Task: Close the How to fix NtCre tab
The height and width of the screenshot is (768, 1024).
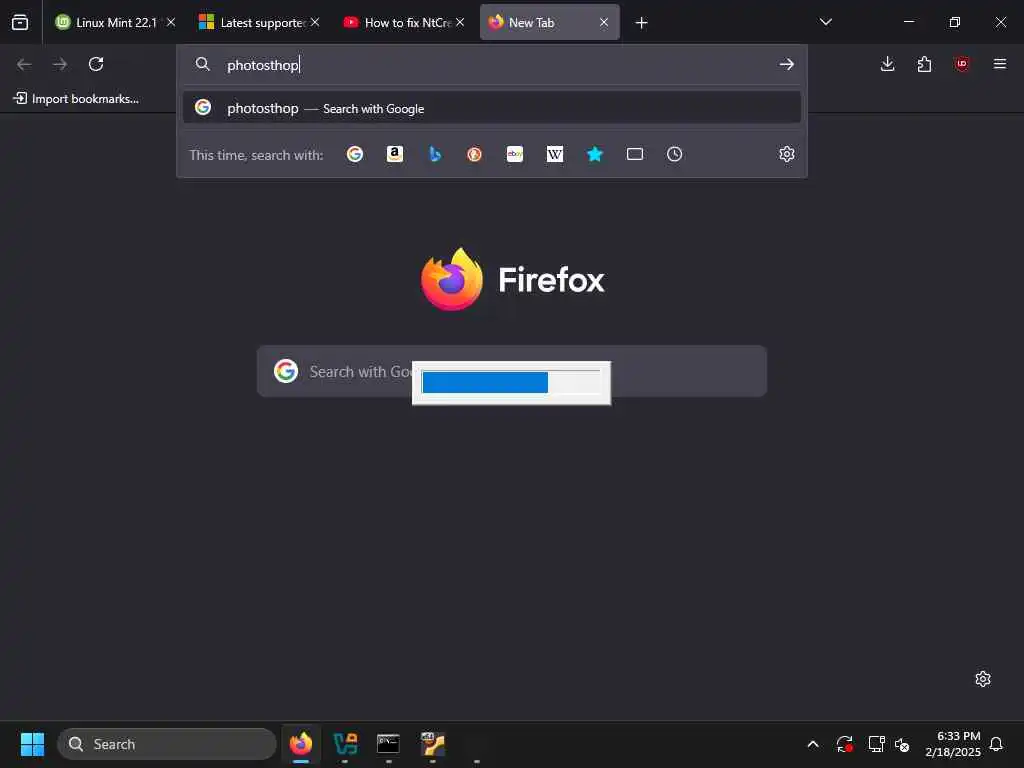Action: point(460,22)
